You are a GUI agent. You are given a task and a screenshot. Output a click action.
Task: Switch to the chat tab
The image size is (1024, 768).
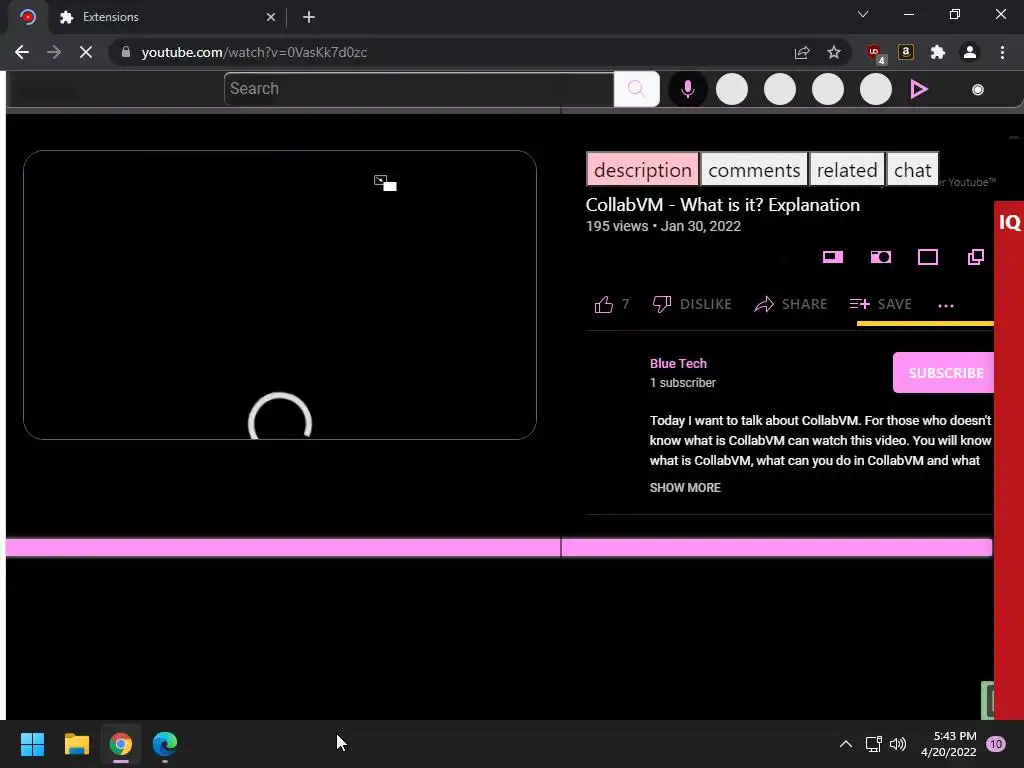(912, 170)
